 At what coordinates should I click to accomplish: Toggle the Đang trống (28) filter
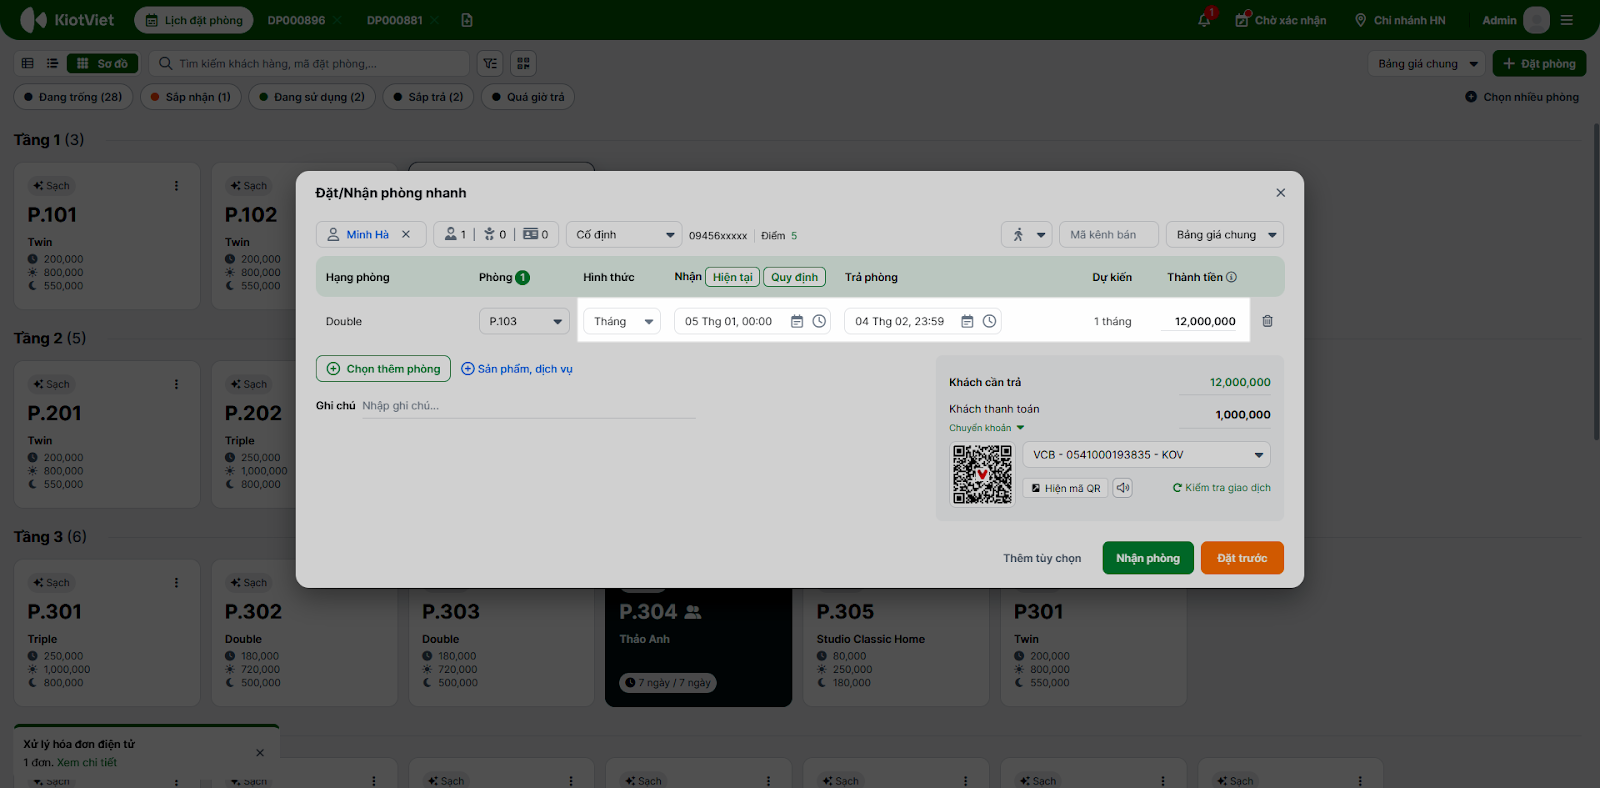pyautogui.click(x=73, y=97)
